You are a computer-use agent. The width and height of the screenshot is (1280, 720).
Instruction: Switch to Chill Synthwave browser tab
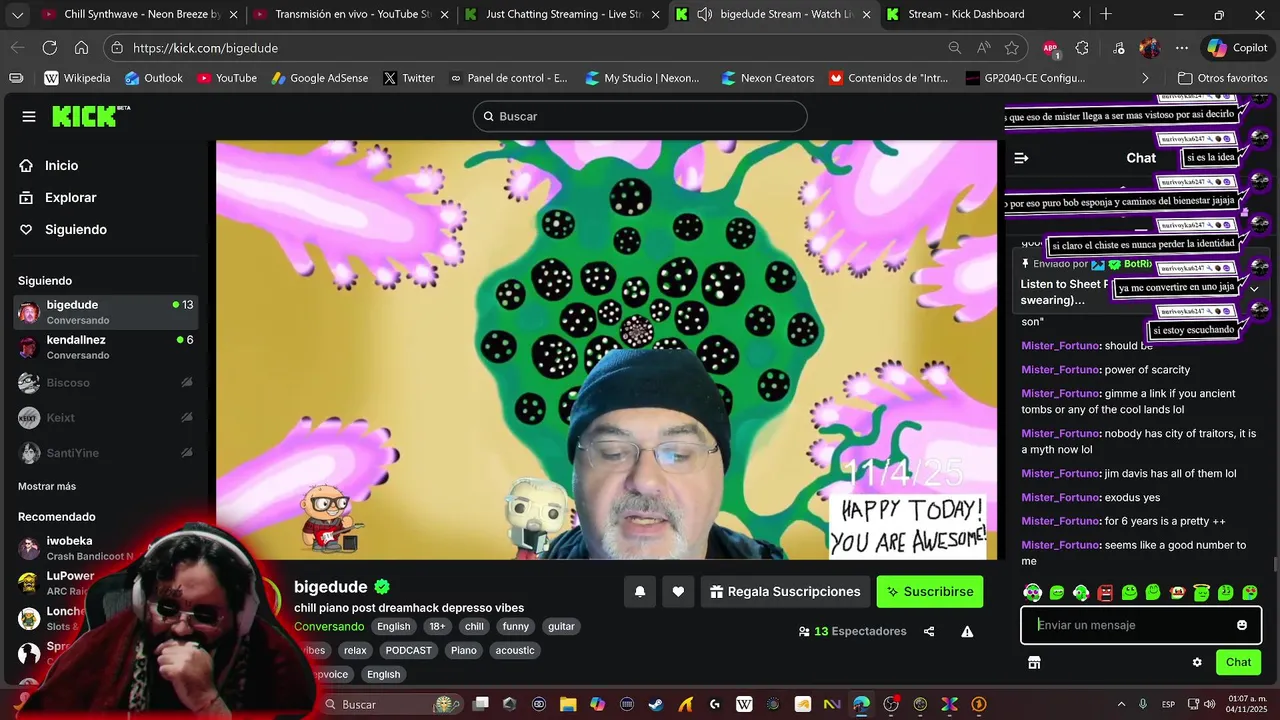(x=142, y=14)
